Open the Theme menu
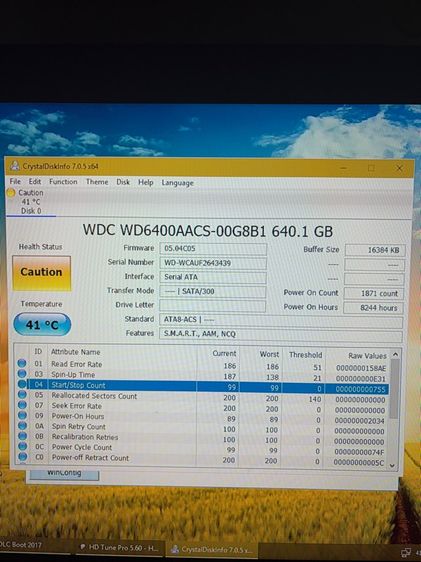 [x=97, y=182]
